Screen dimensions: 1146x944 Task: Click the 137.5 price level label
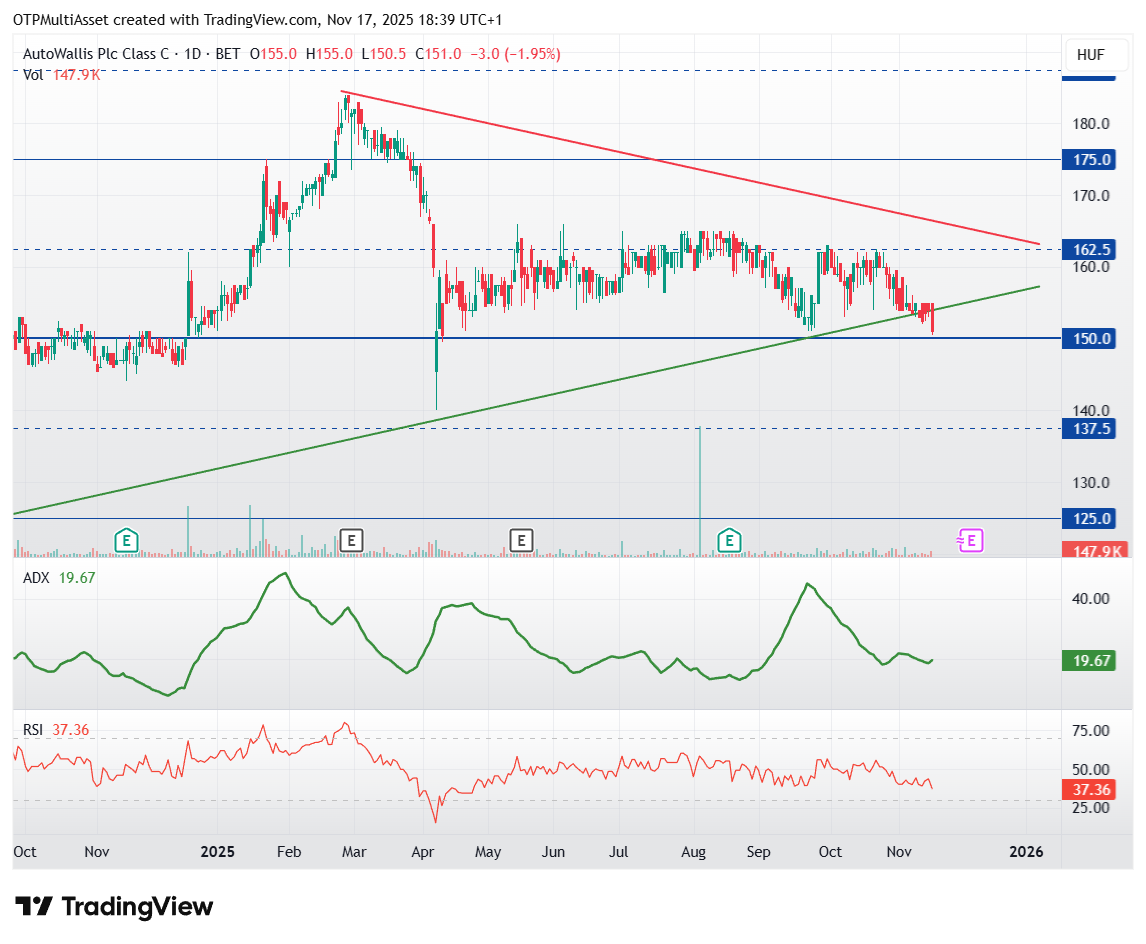tap(1090, 429)
